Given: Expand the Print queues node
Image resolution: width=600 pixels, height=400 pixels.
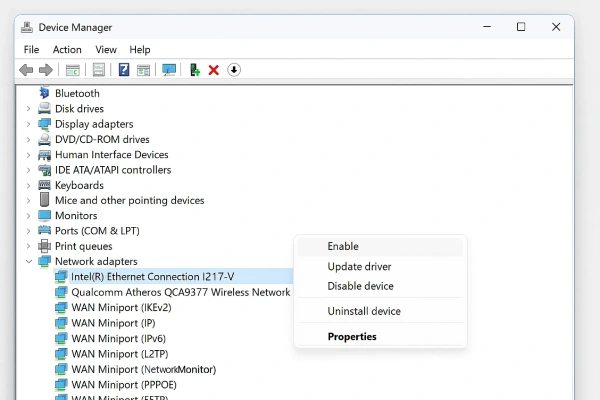Looking at the screenshot, I should click(x=28, y=246).
